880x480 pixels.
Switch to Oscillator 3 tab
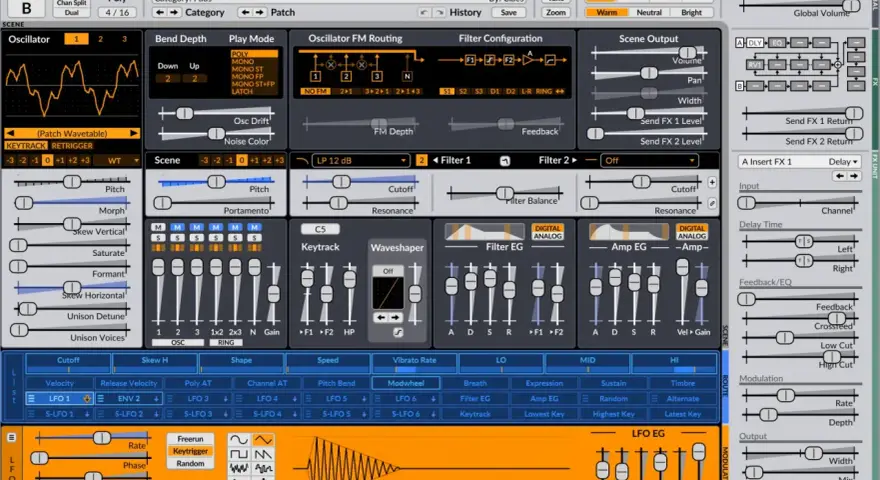(x=125, y=39)
